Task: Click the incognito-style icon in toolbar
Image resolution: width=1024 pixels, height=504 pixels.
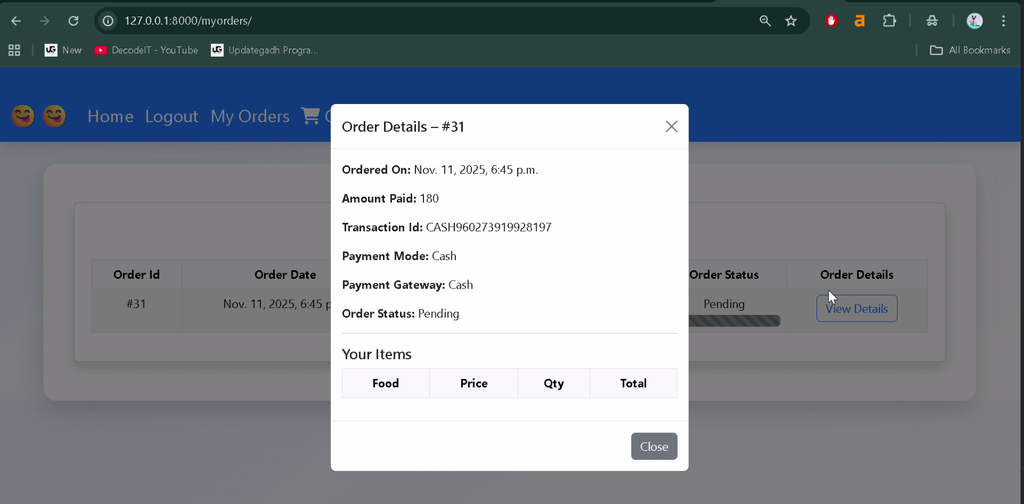Action: click(932, 21)
